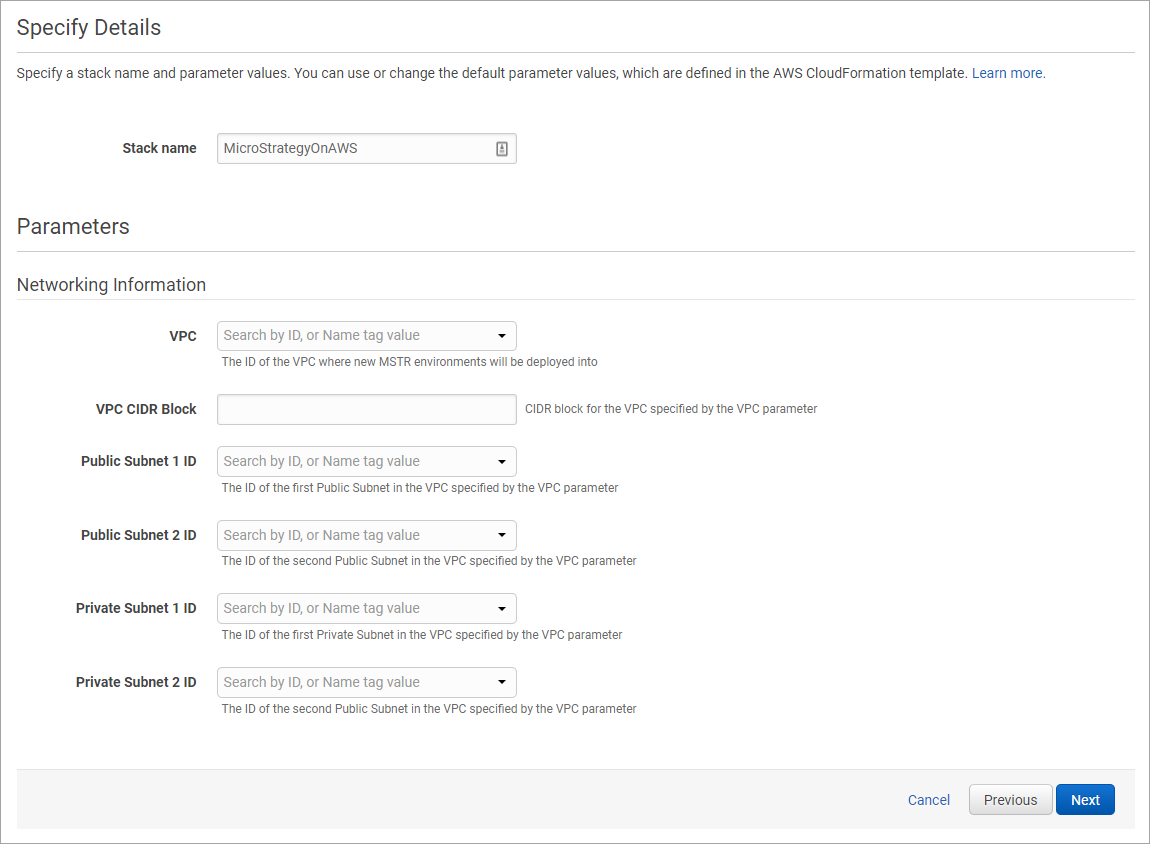Proceed with the blue Next button
The height and width of the screenshot is (844, 1150).
tap(1085, 800)
